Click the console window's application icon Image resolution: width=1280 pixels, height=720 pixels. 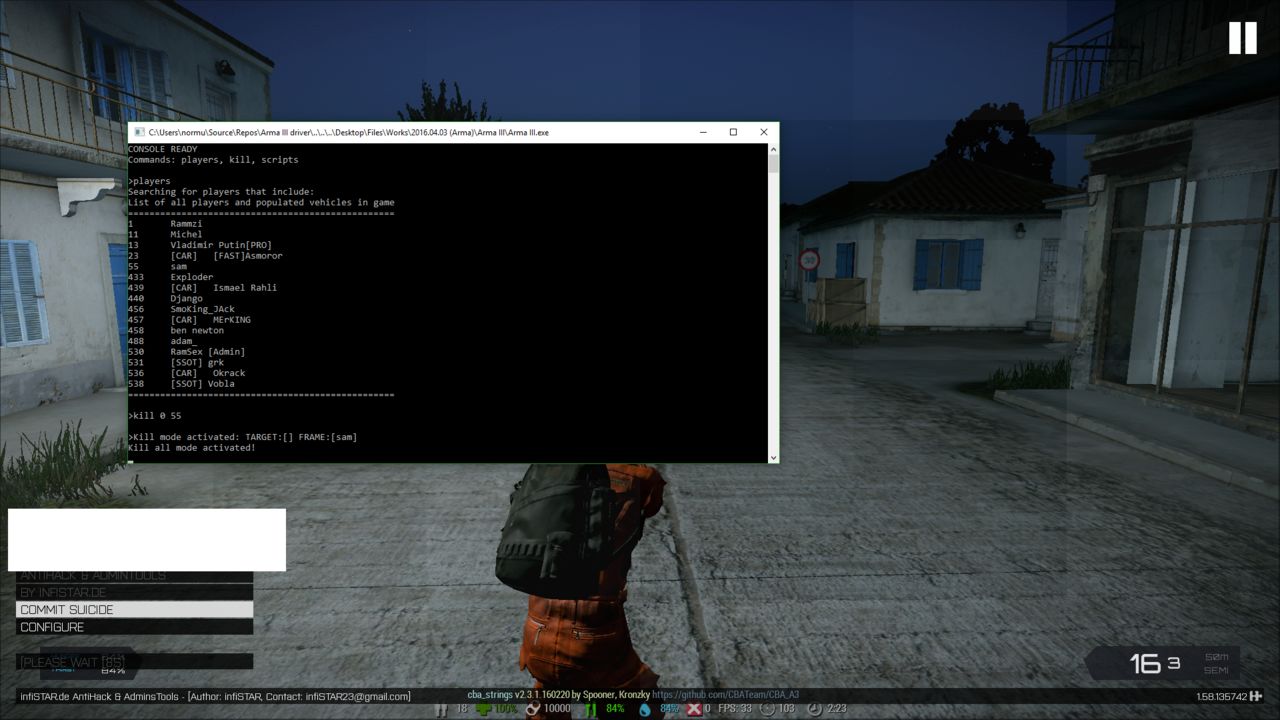point(139,132)
